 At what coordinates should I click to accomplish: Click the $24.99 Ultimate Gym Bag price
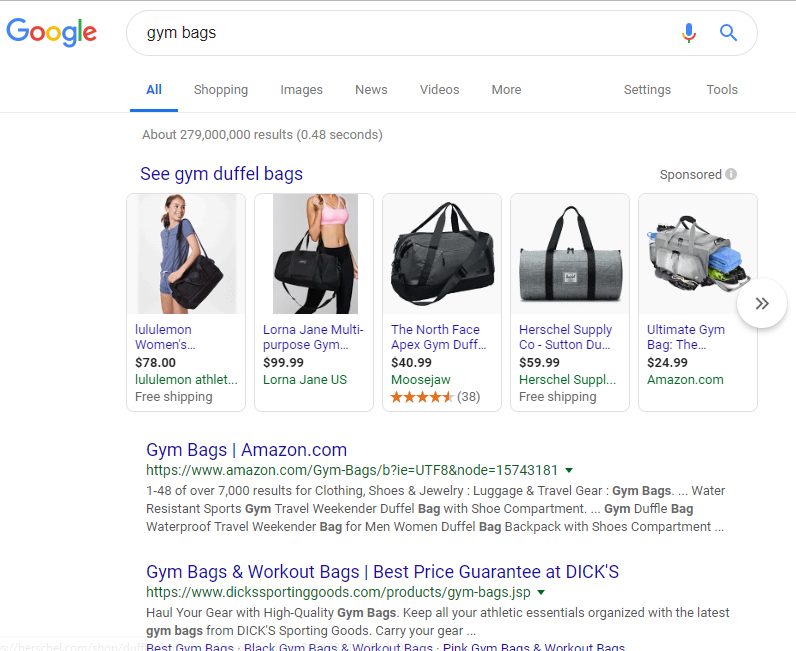[667, 363]
